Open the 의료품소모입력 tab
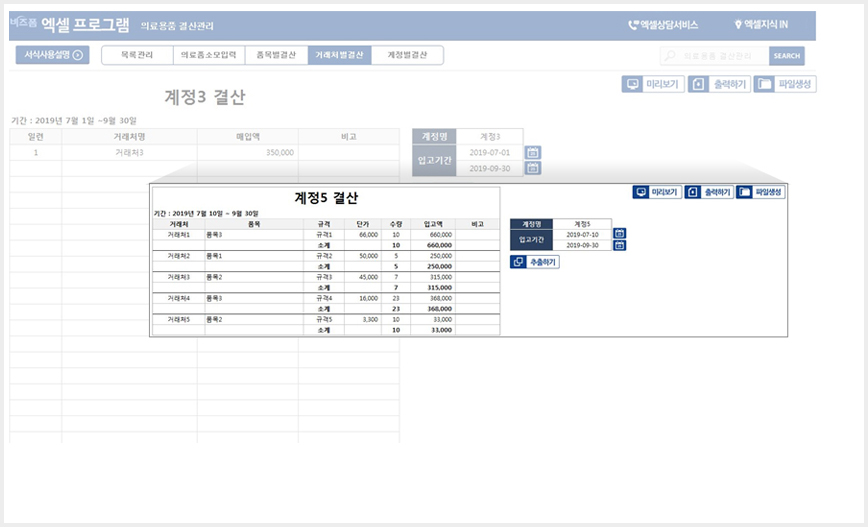 (x=209, y=55)
